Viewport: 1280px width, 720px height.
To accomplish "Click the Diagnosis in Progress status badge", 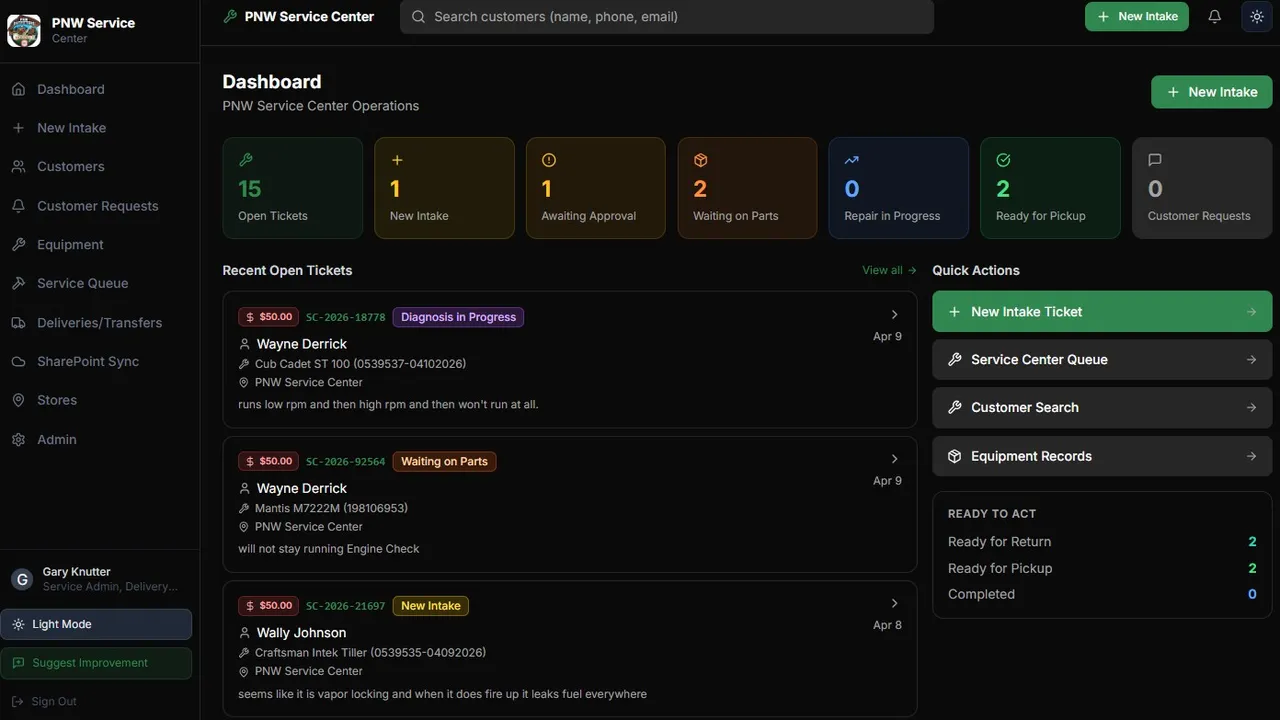I will pyautogui.click(x=458, y=317).
